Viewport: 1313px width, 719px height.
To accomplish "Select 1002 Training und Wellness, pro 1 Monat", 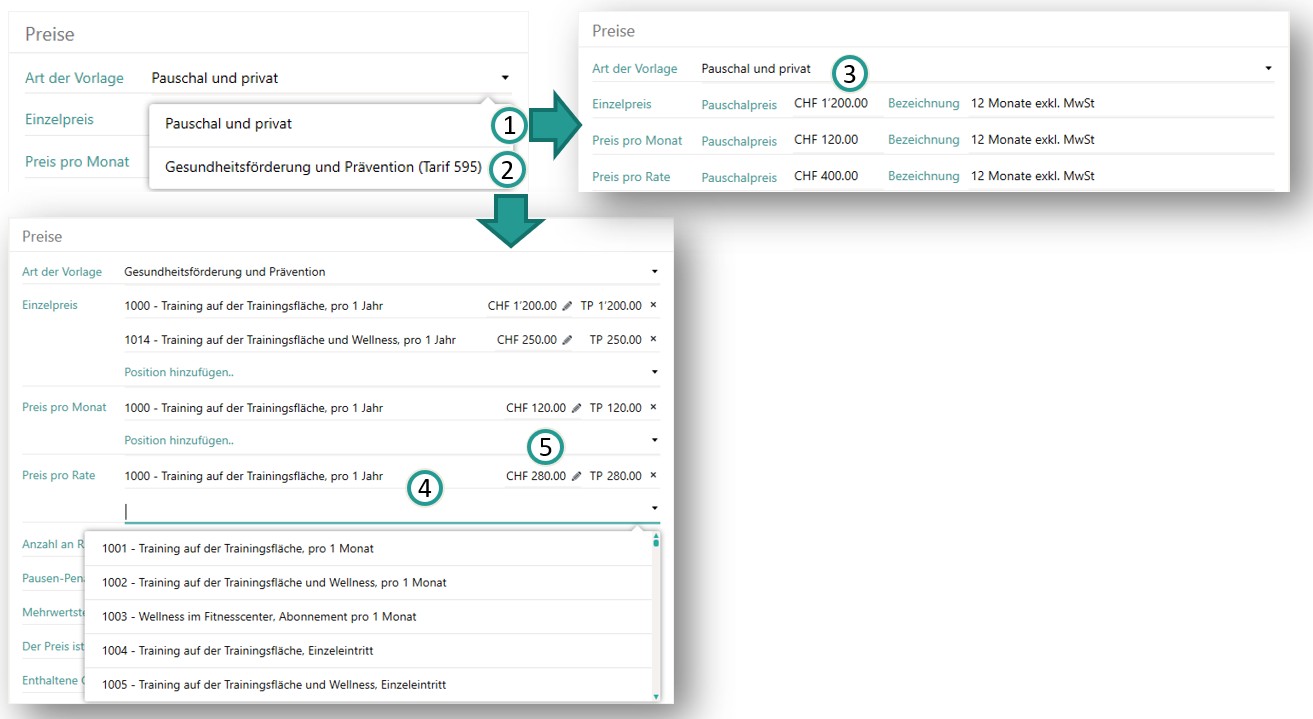I will [368, 582].
